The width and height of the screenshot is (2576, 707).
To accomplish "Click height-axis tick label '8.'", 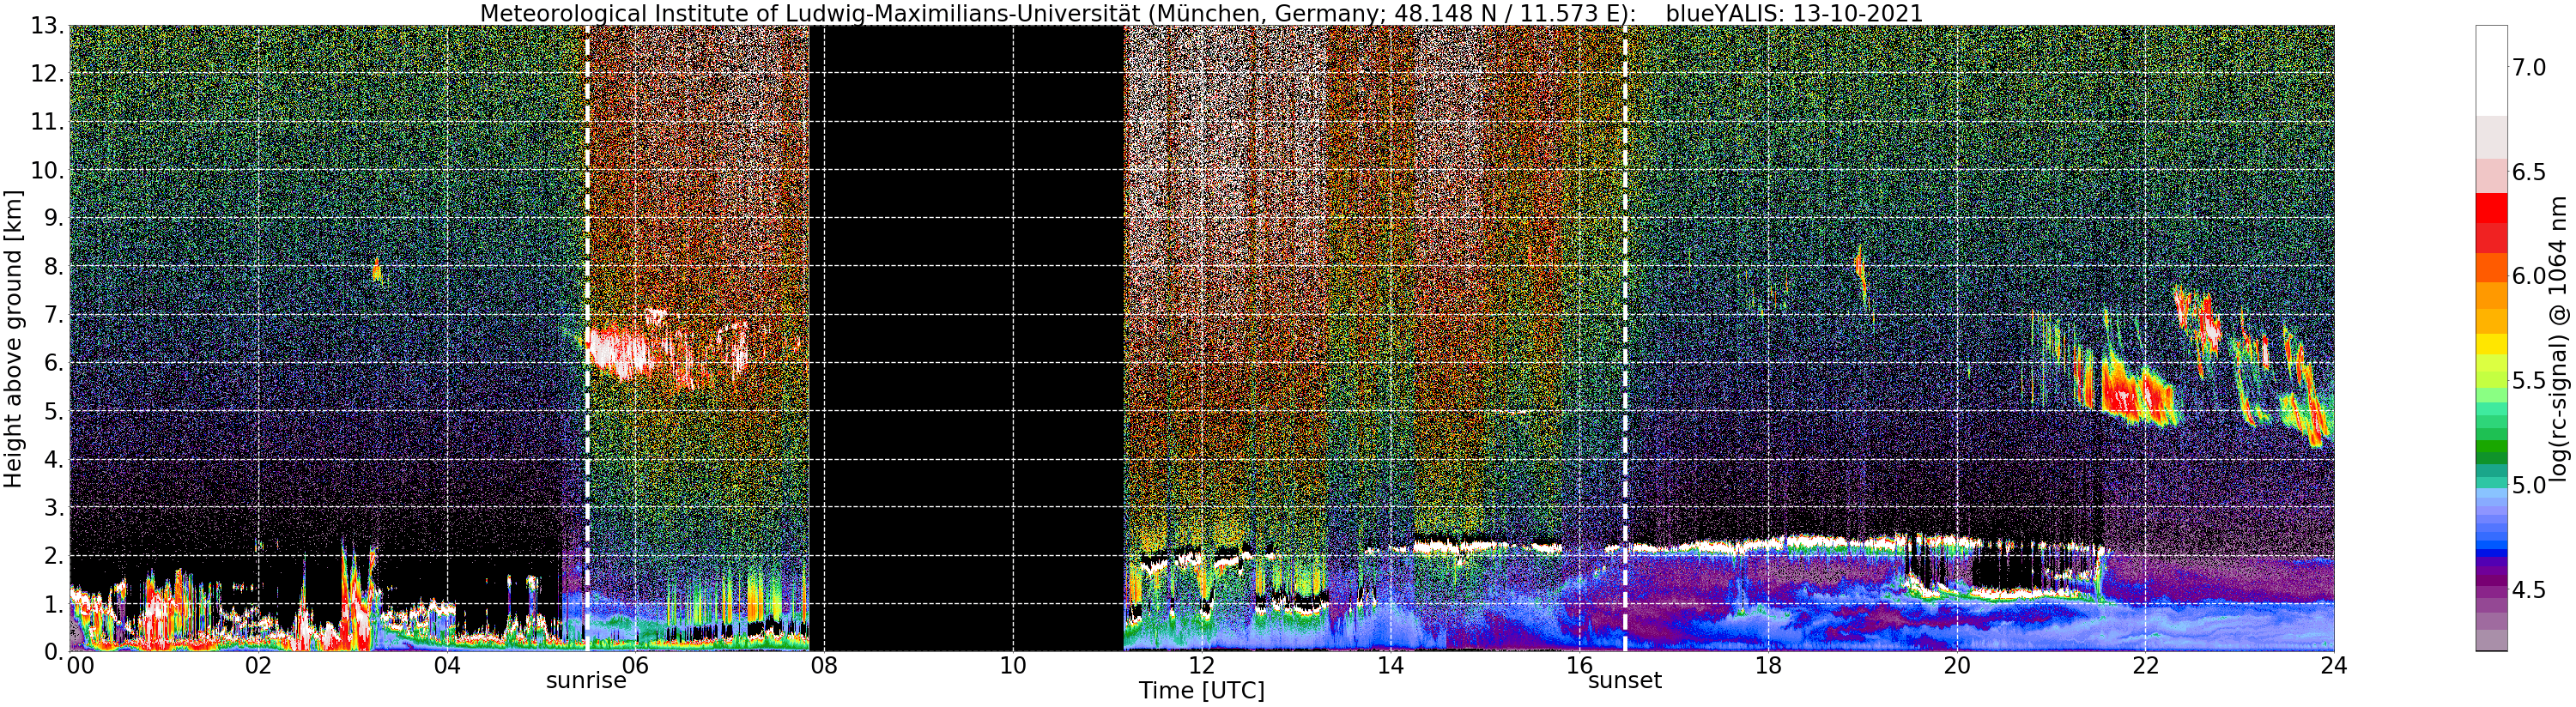I will [52, 267].
